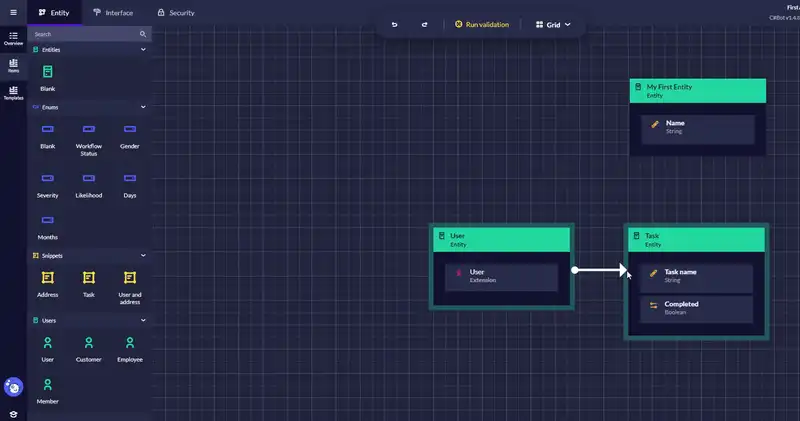Click the hamburger menu icon

13,12
